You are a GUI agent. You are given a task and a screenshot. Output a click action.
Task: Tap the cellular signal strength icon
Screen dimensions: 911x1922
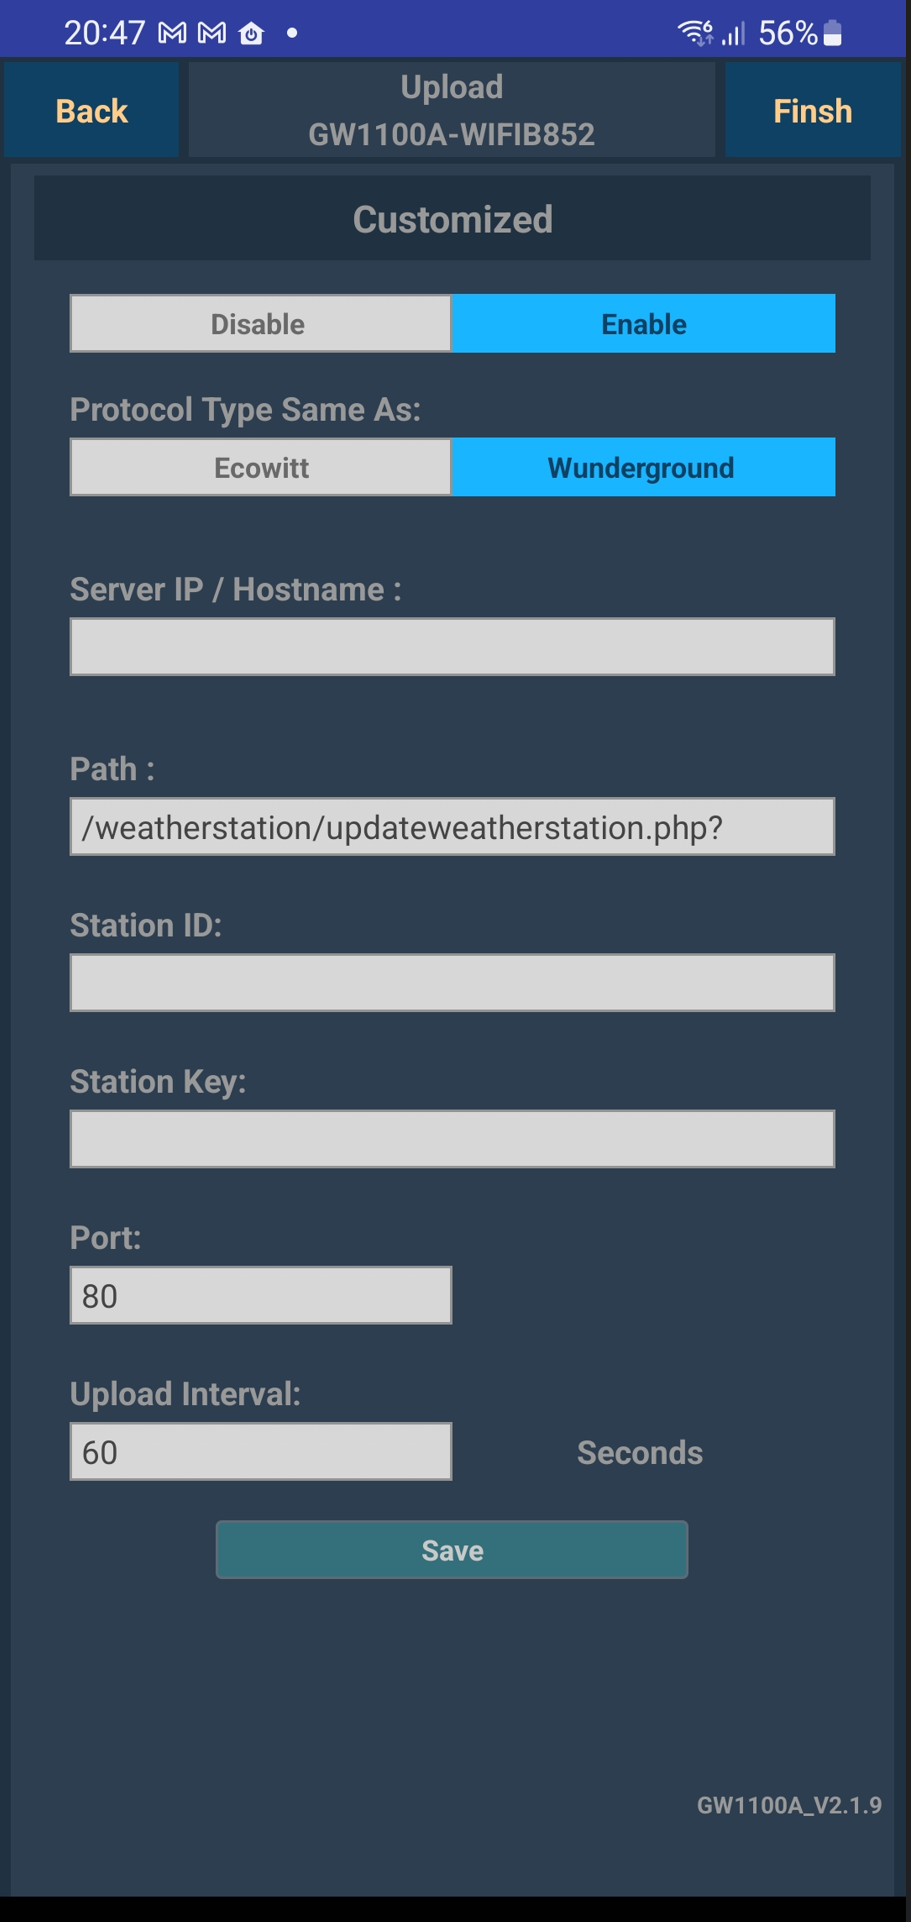point(734,34)
